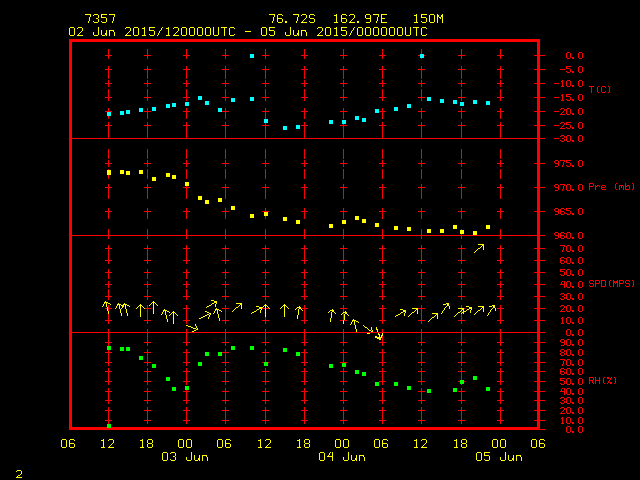This screenshot has width=640, height=480.
Task: Select the green RH point at chart bottom-left
Action: click(109, 425)
